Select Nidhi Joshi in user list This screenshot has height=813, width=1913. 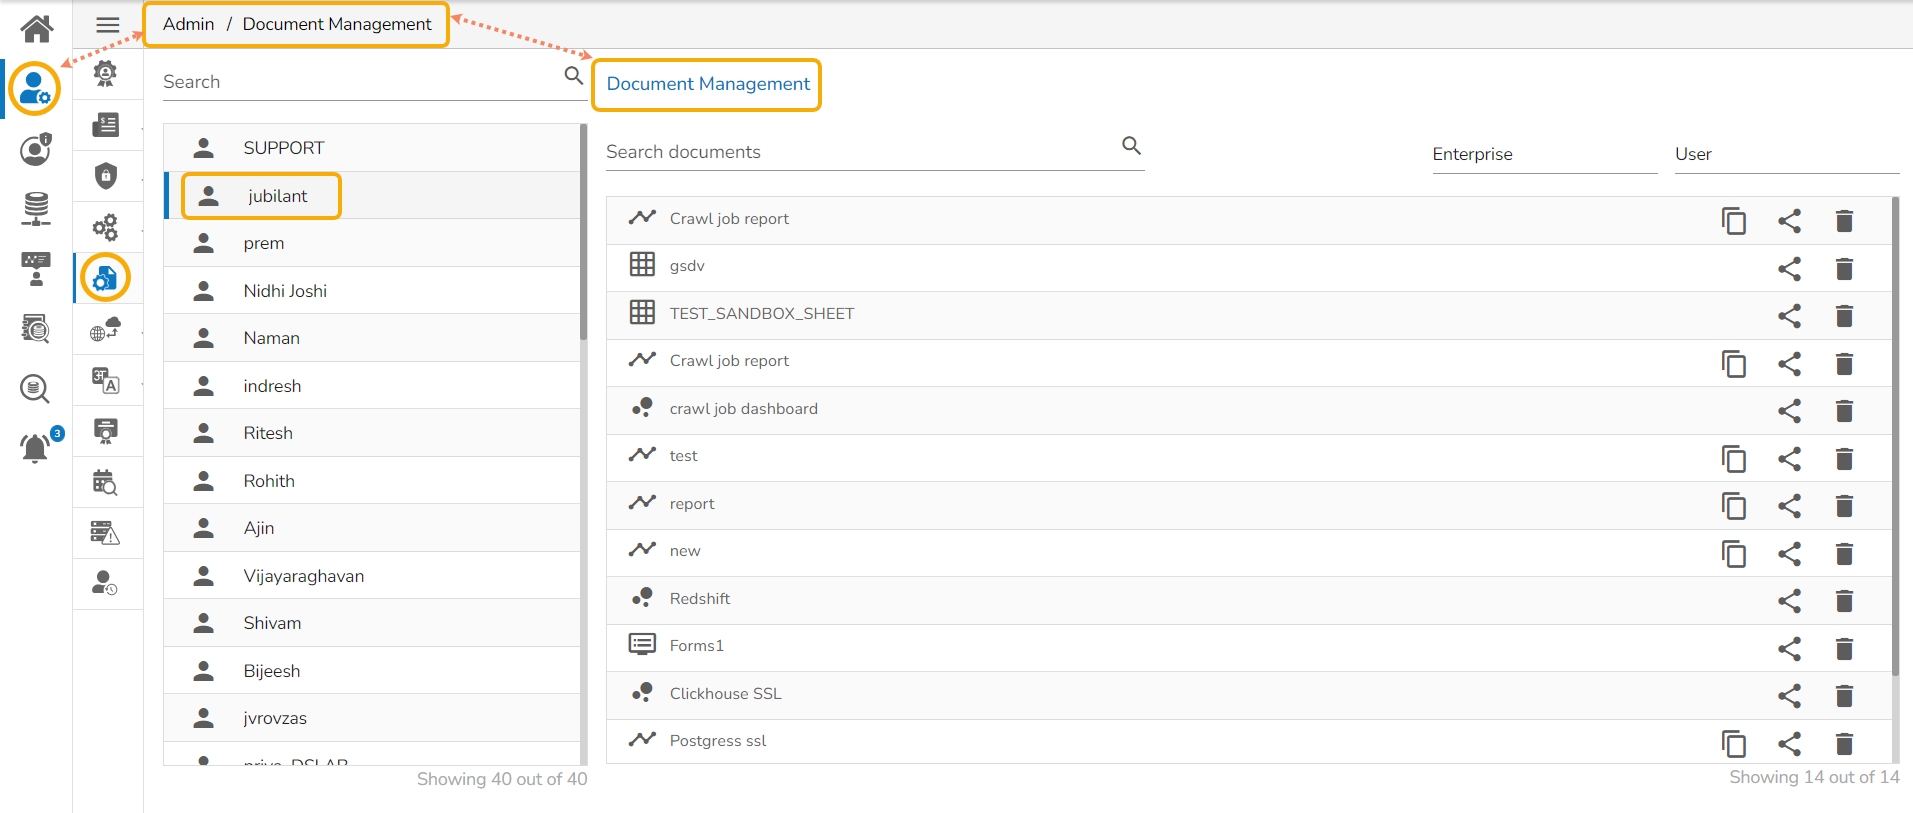(285, 291)
